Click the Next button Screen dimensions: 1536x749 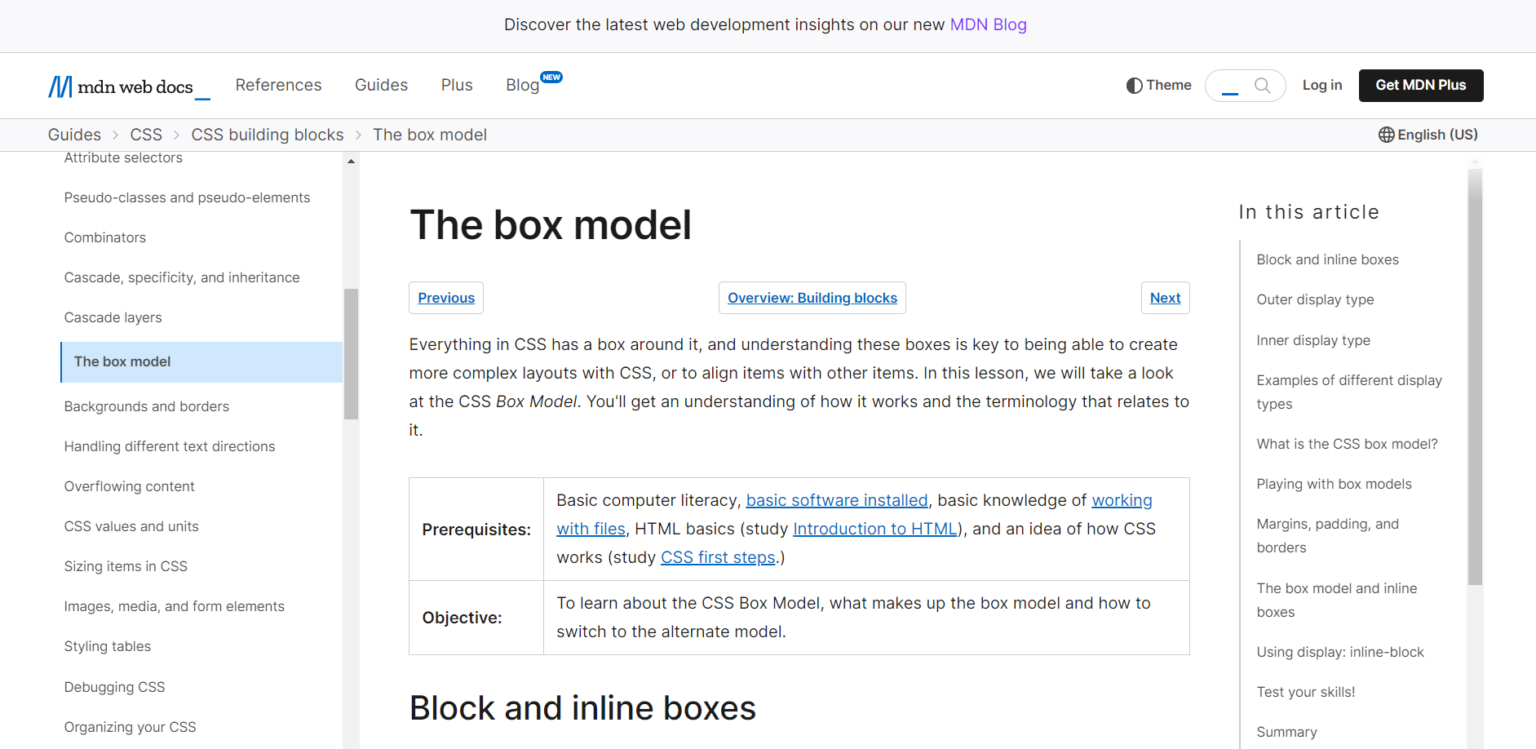click(x=1165, y=297)
